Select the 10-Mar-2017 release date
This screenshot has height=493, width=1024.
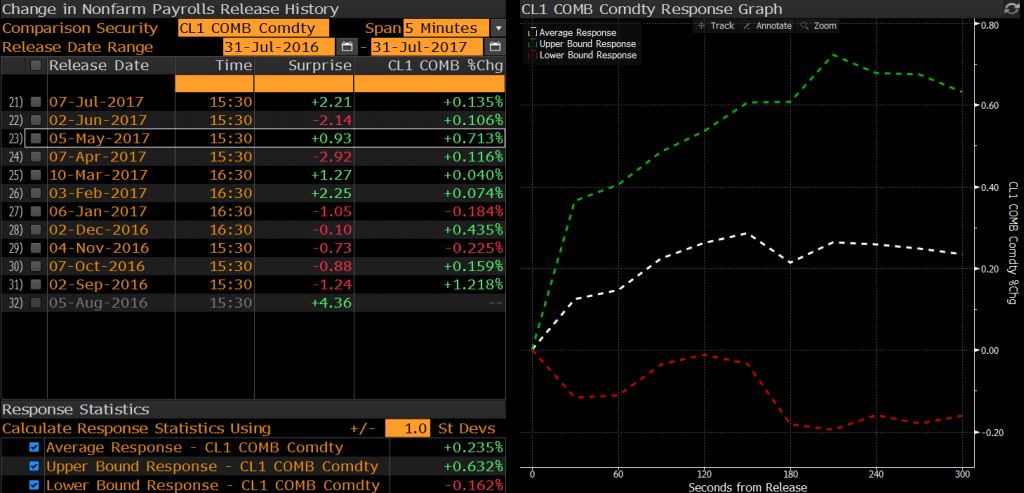[98, 175]
